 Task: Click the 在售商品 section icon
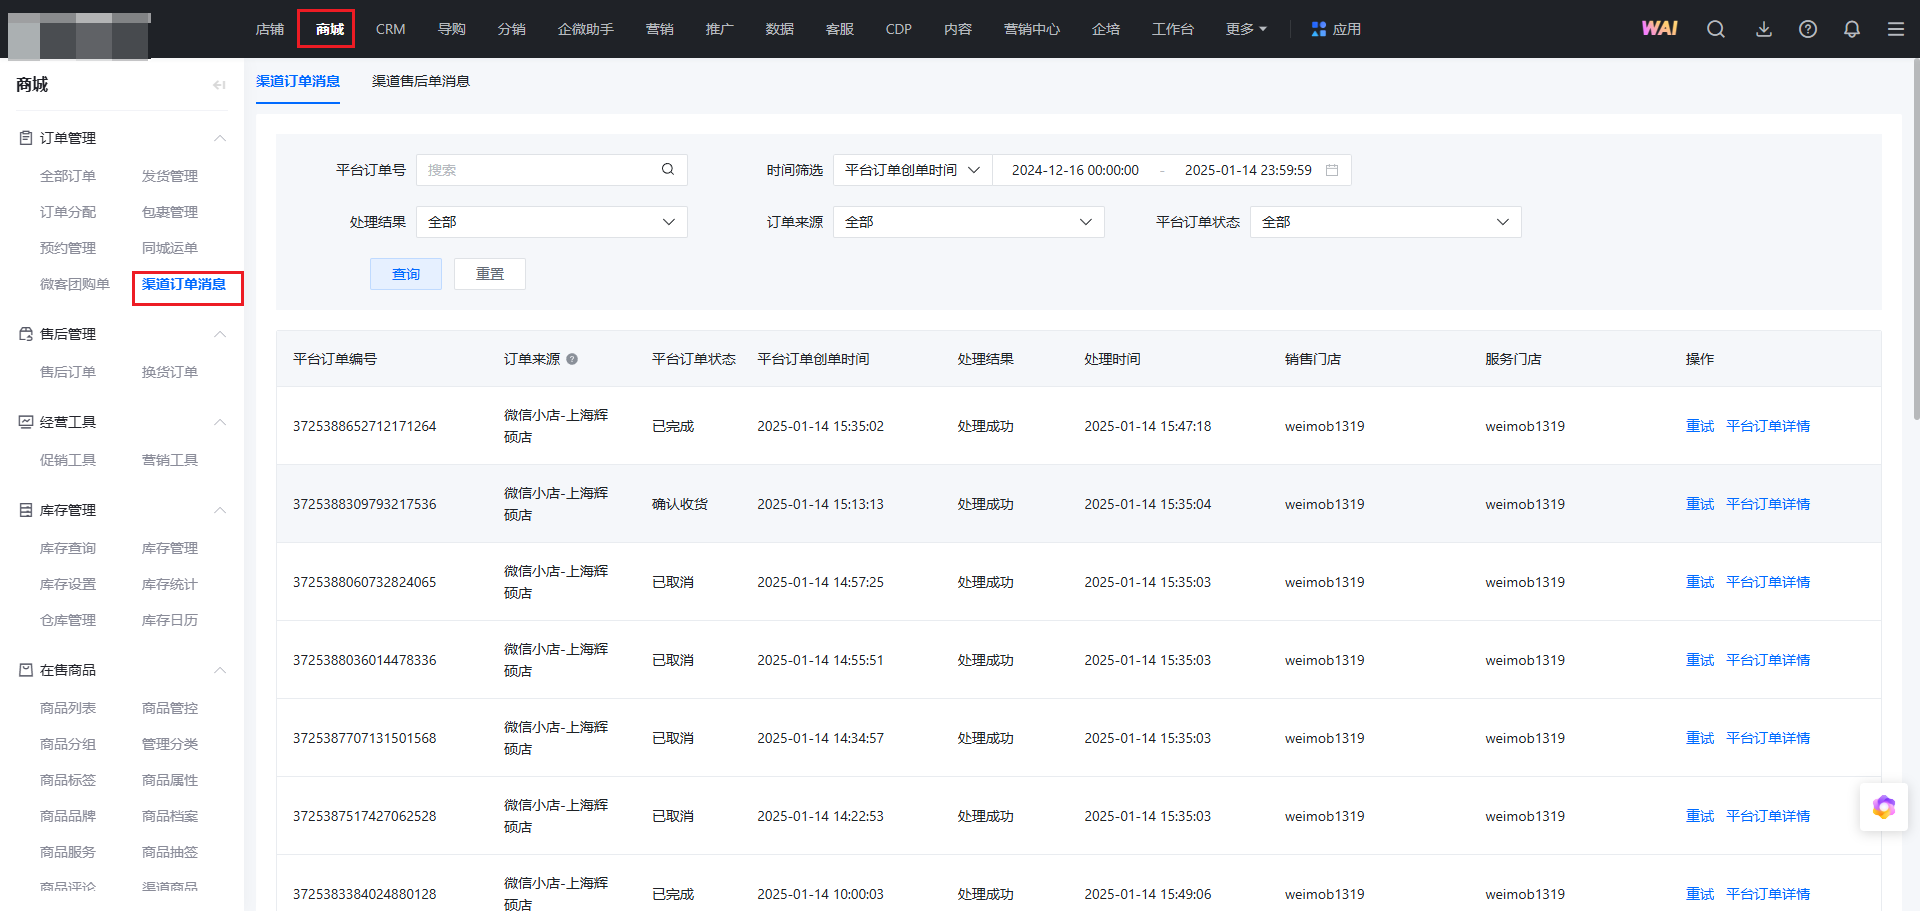point(26,670)
